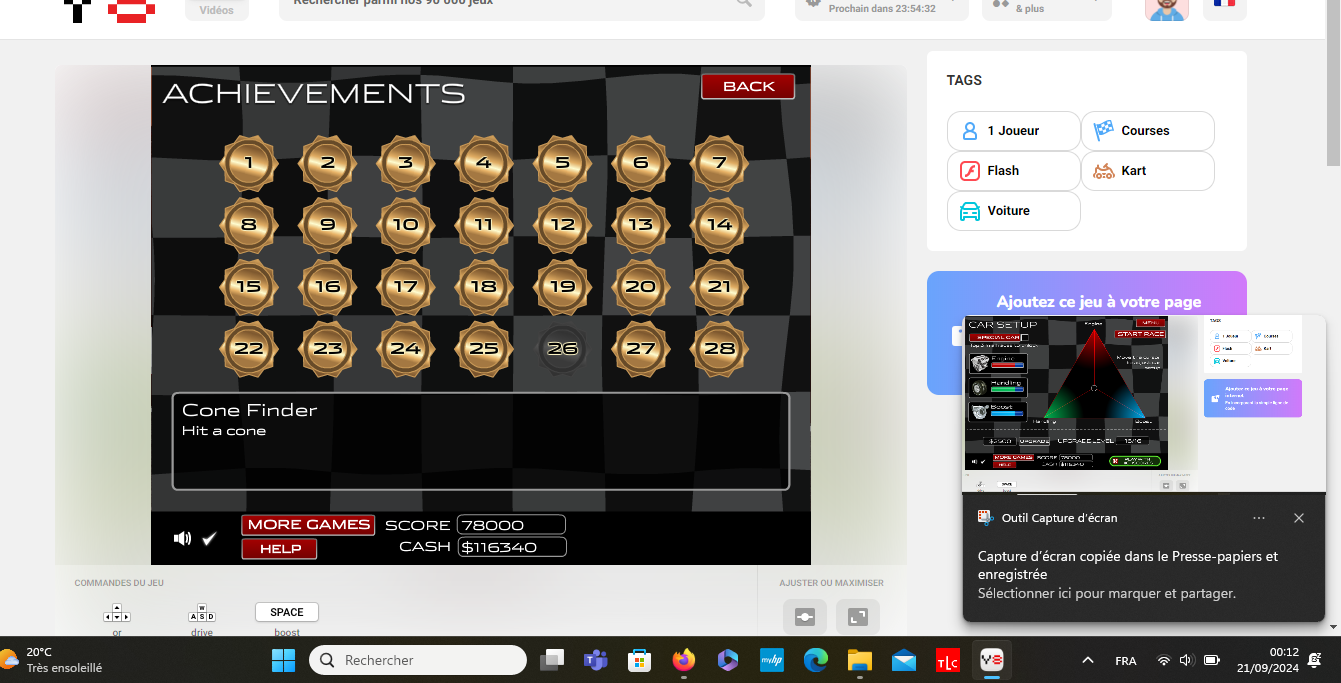Change language via French flag
1341x683 pixels.
[1224, 6]
